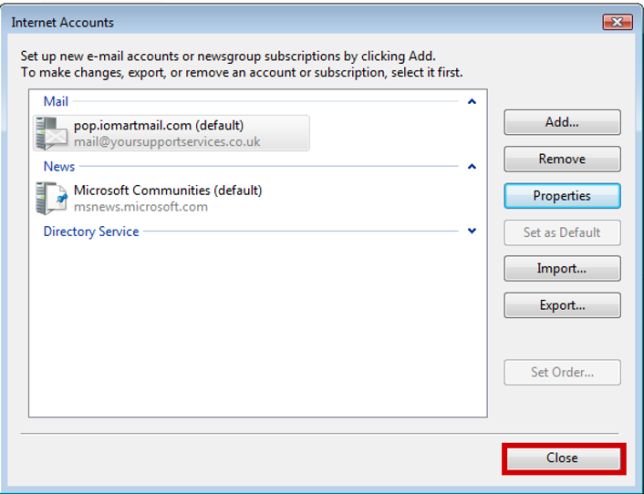Click the msnews.microsoft.com server text
This screenshot has height=494, width=644.
point(141,207)
